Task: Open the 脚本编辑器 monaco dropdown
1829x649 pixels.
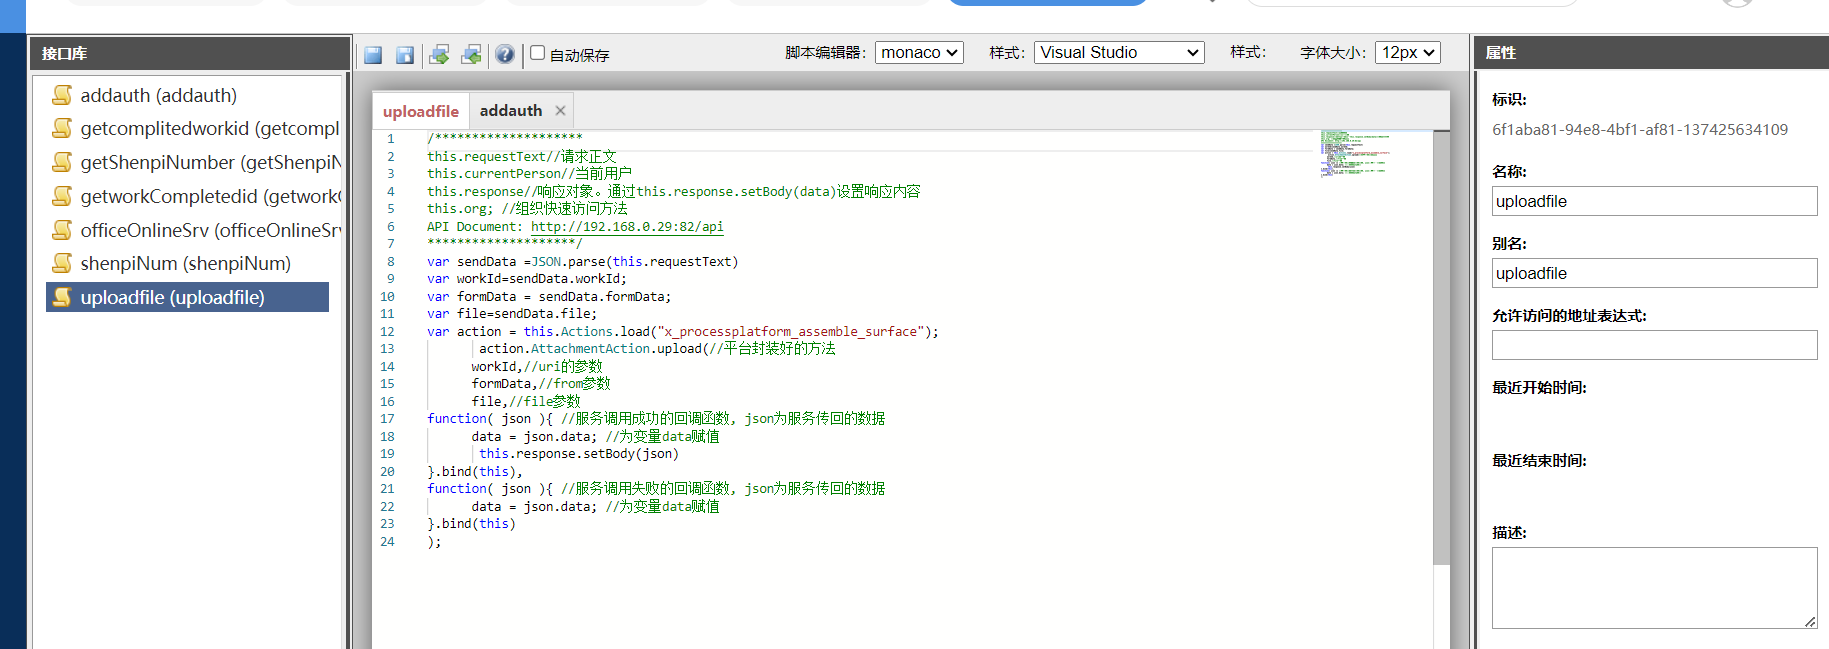Action: (x=919, y=53)
